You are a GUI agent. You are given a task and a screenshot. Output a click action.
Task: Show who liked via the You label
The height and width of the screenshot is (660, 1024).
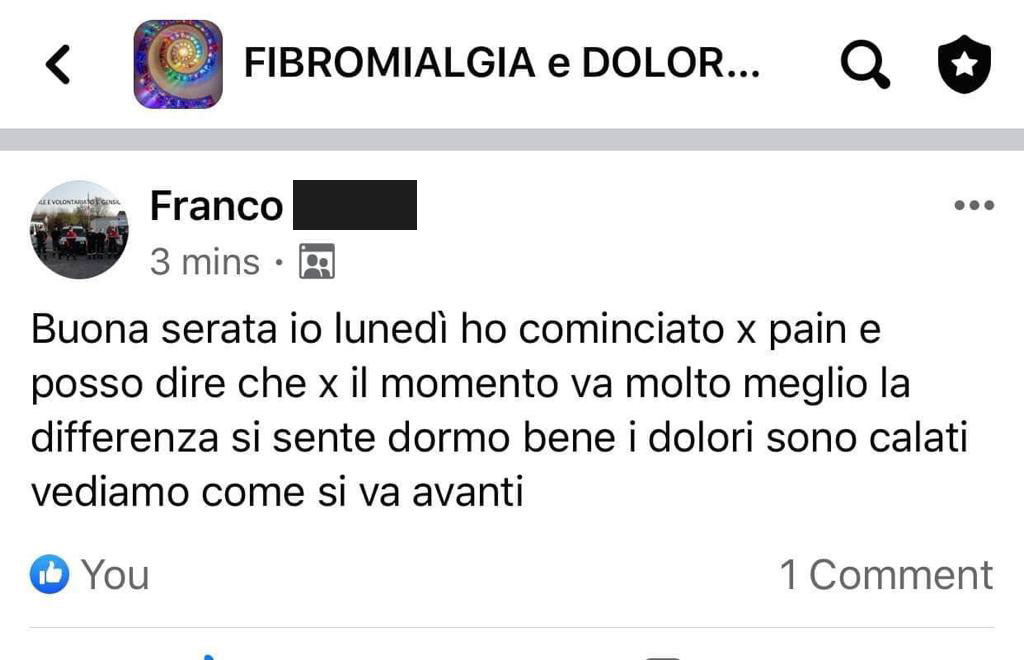115,574
